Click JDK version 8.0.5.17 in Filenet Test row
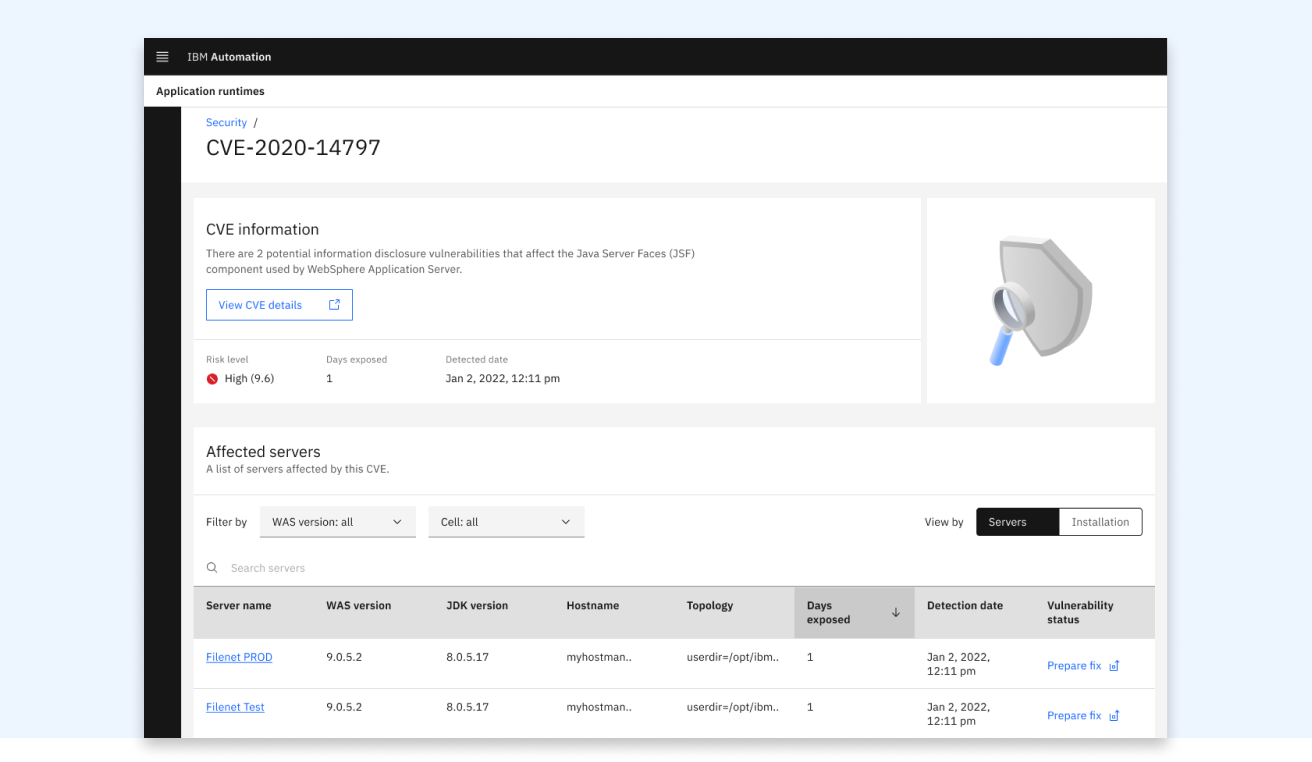Viewport: 1312px width, 762px height. coord(467,707)
